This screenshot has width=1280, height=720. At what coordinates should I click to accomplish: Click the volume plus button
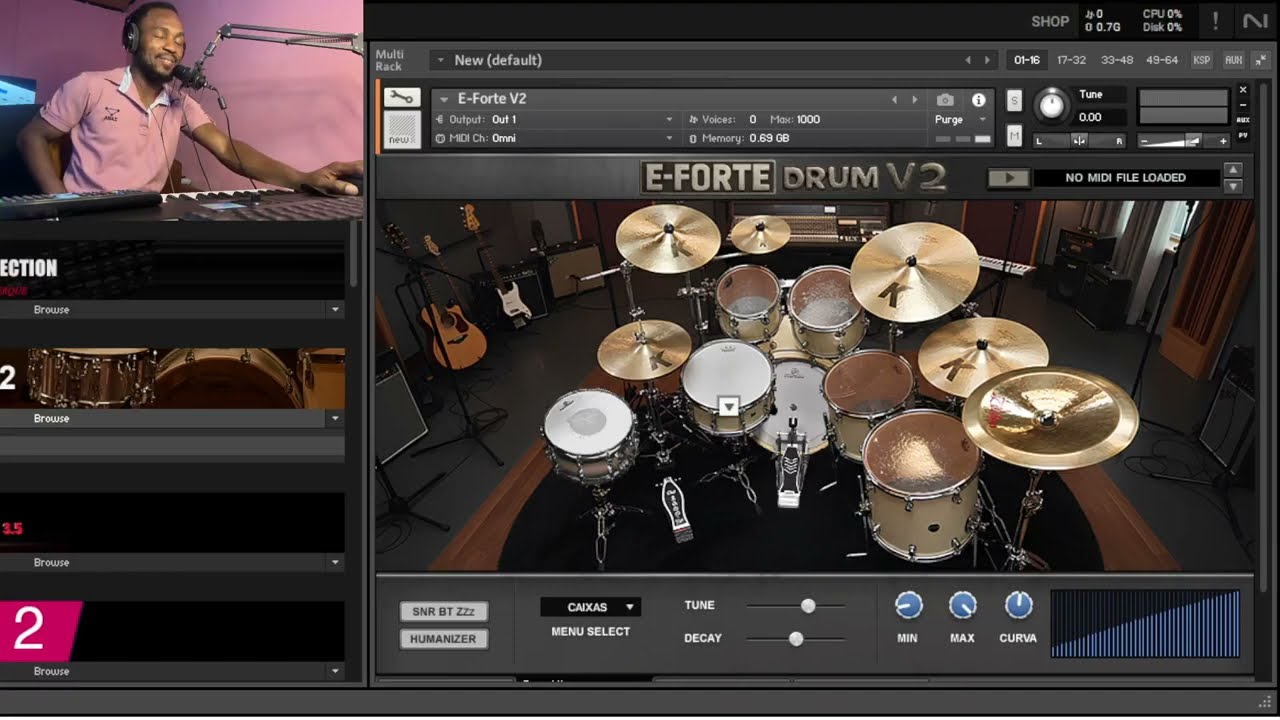1222,141
